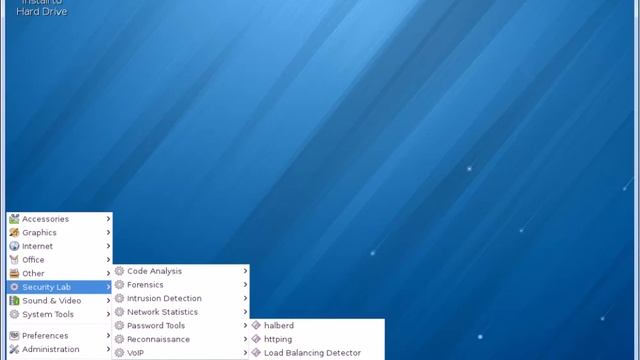Open the Preferences menu
This screenshot has width=640, height=360.
[60, 336]
